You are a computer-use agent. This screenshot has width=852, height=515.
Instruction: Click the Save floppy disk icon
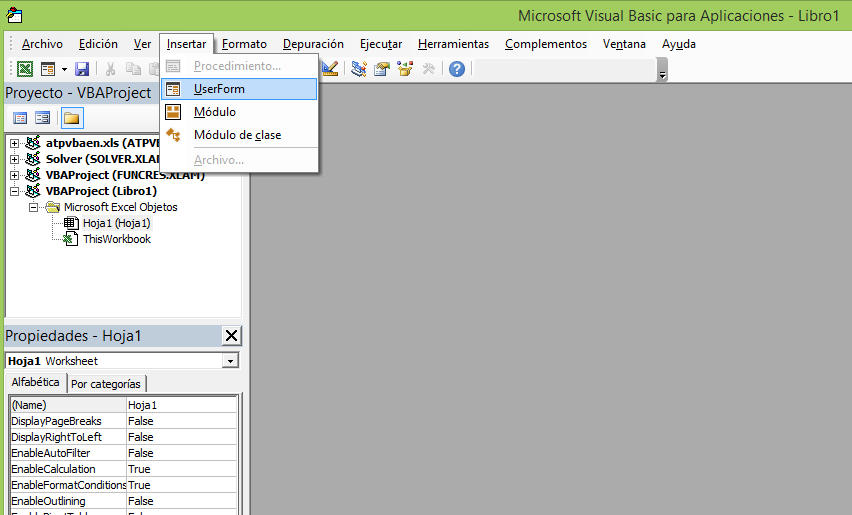[x=82, y=68]
